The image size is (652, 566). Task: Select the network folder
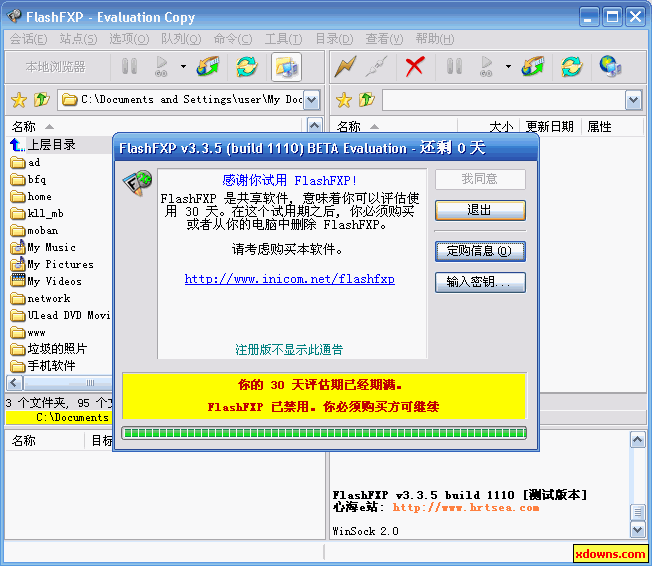click(x=40, y=299)
